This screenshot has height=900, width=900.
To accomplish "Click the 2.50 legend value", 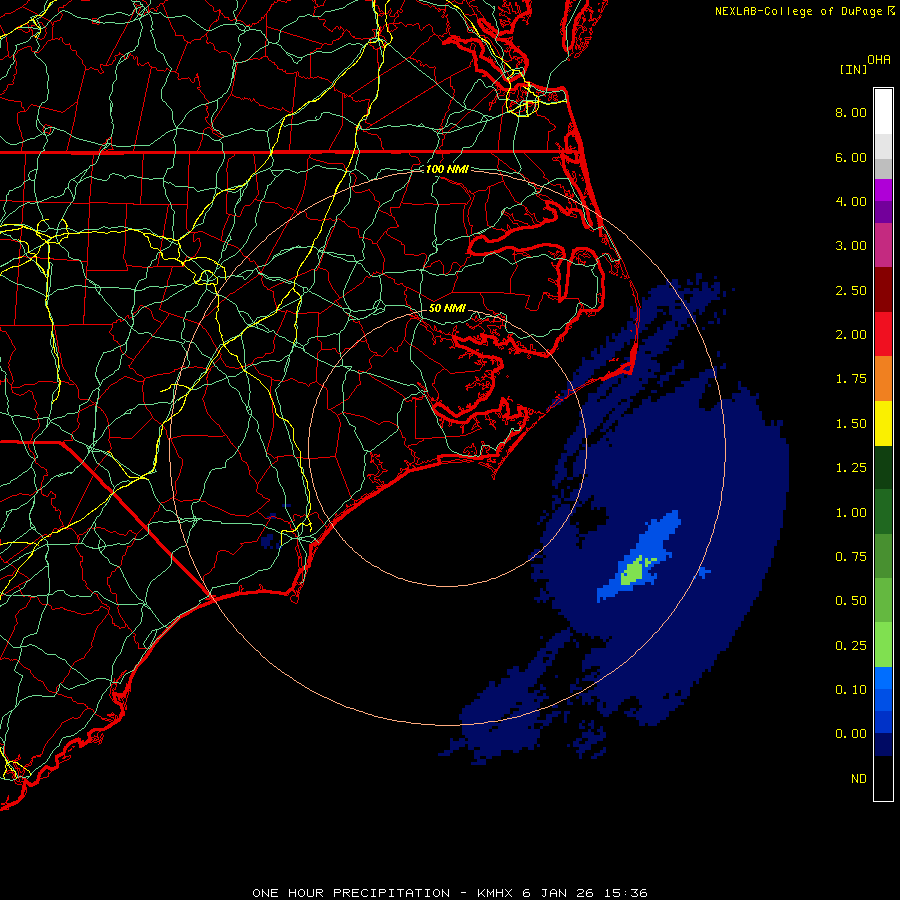I will 851,290.
